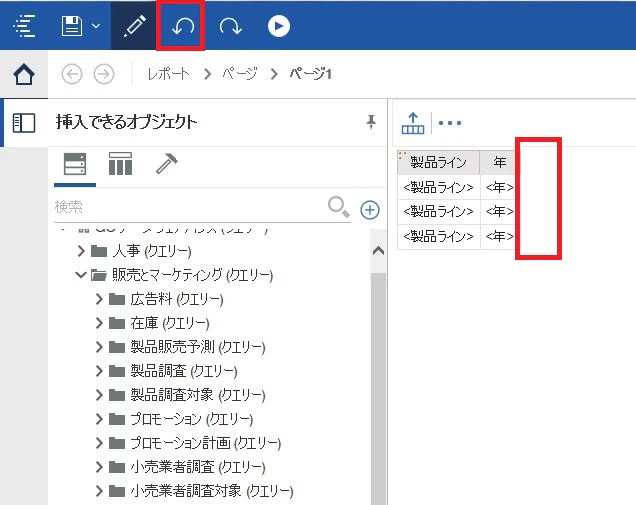
Task: Select the 人事 (クエリー) tree item
Action: [x=152, y=251]
